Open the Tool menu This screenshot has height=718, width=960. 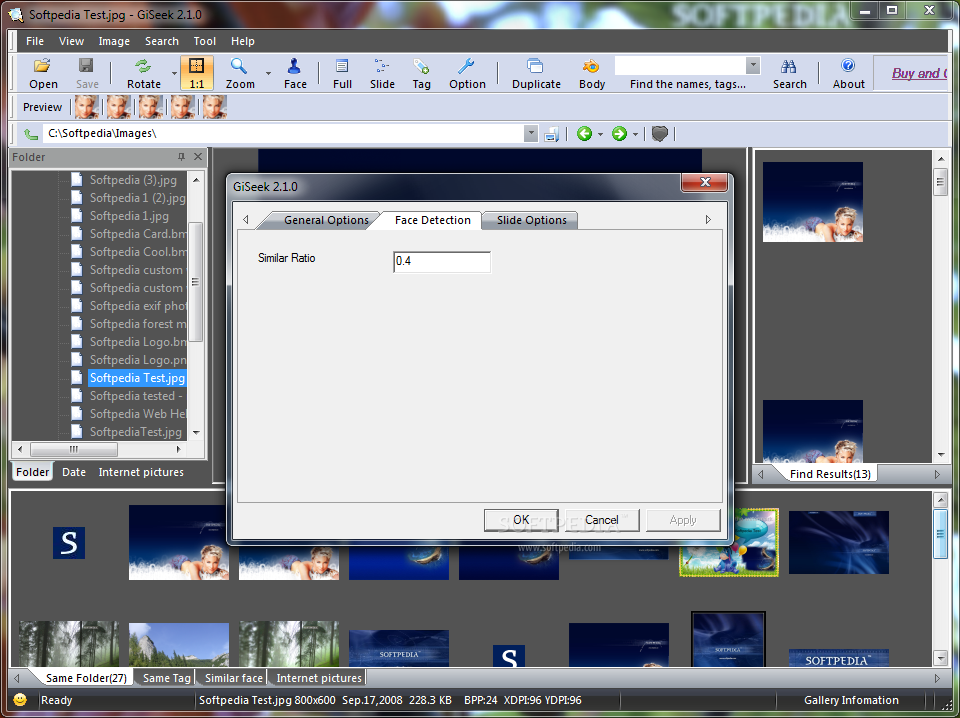204,41
